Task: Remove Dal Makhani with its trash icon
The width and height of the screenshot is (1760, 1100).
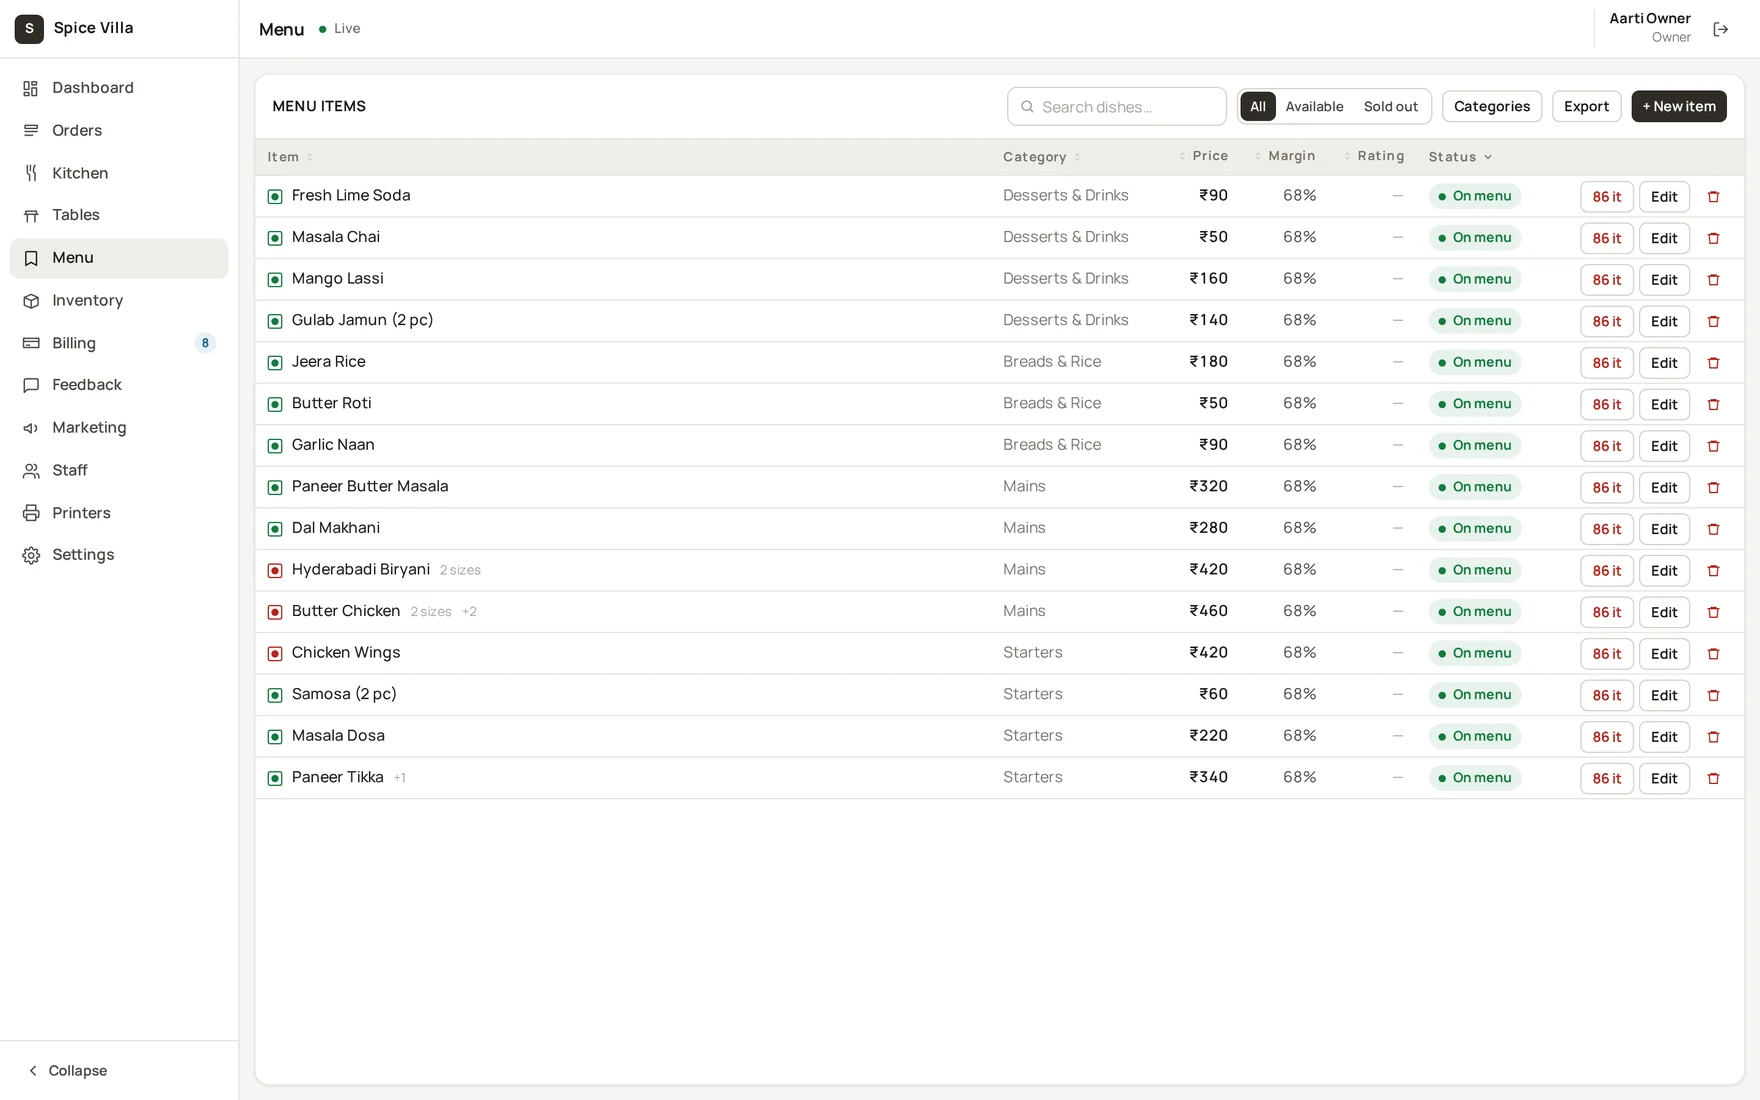Action: pyautogui.click(x=1713, y=529)
